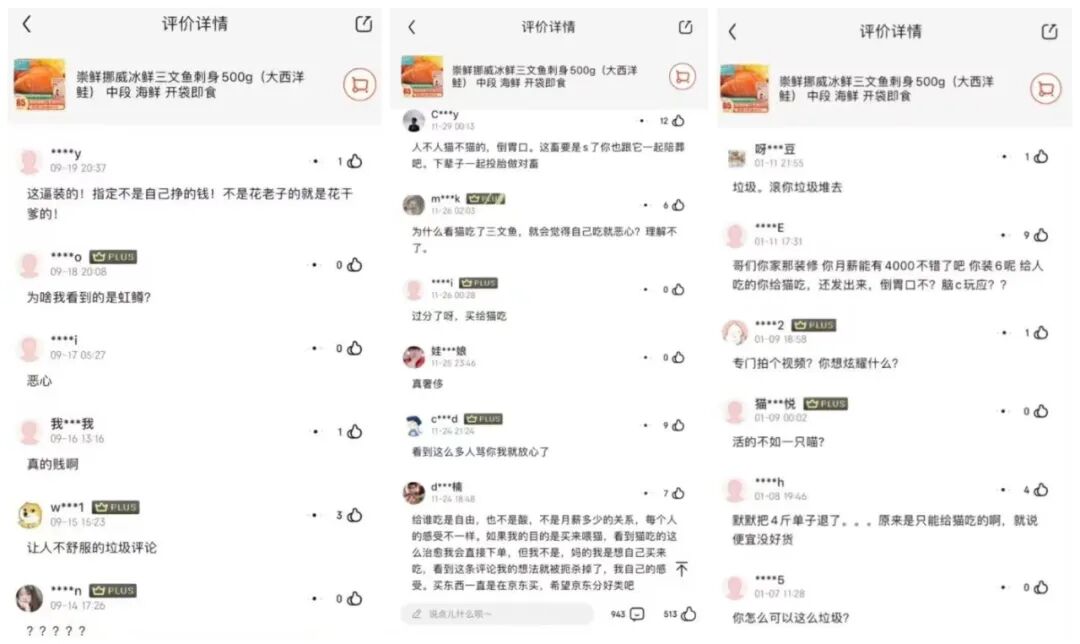
Task: Open the more-options dot beside c***d's comment
Action: pyautogui.click(x=645, y=426)
